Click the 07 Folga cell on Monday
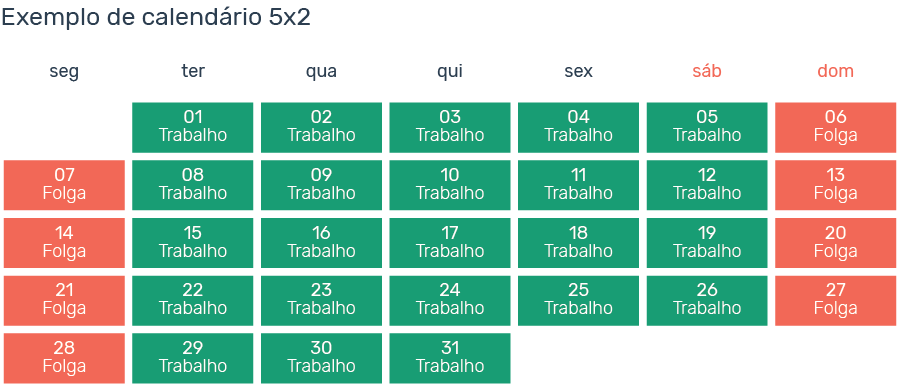Viewport: 900px width, 392px height. 64,185
